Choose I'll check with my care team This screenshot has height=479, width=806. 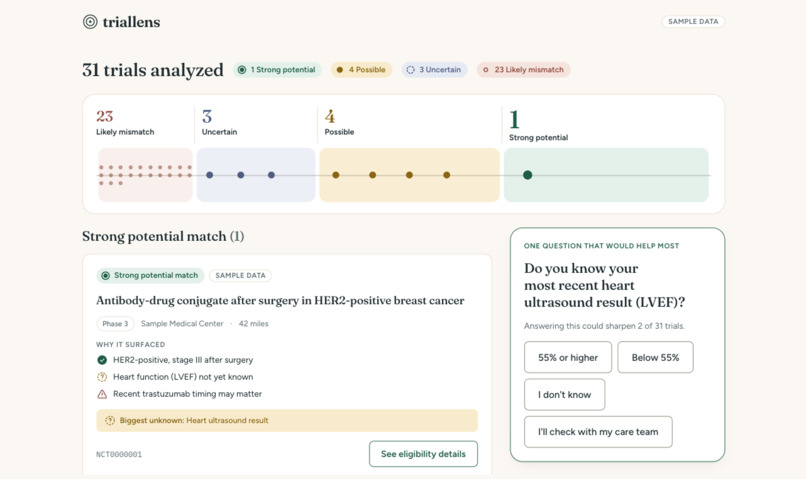pyautogui.click(x=598, y=432)
